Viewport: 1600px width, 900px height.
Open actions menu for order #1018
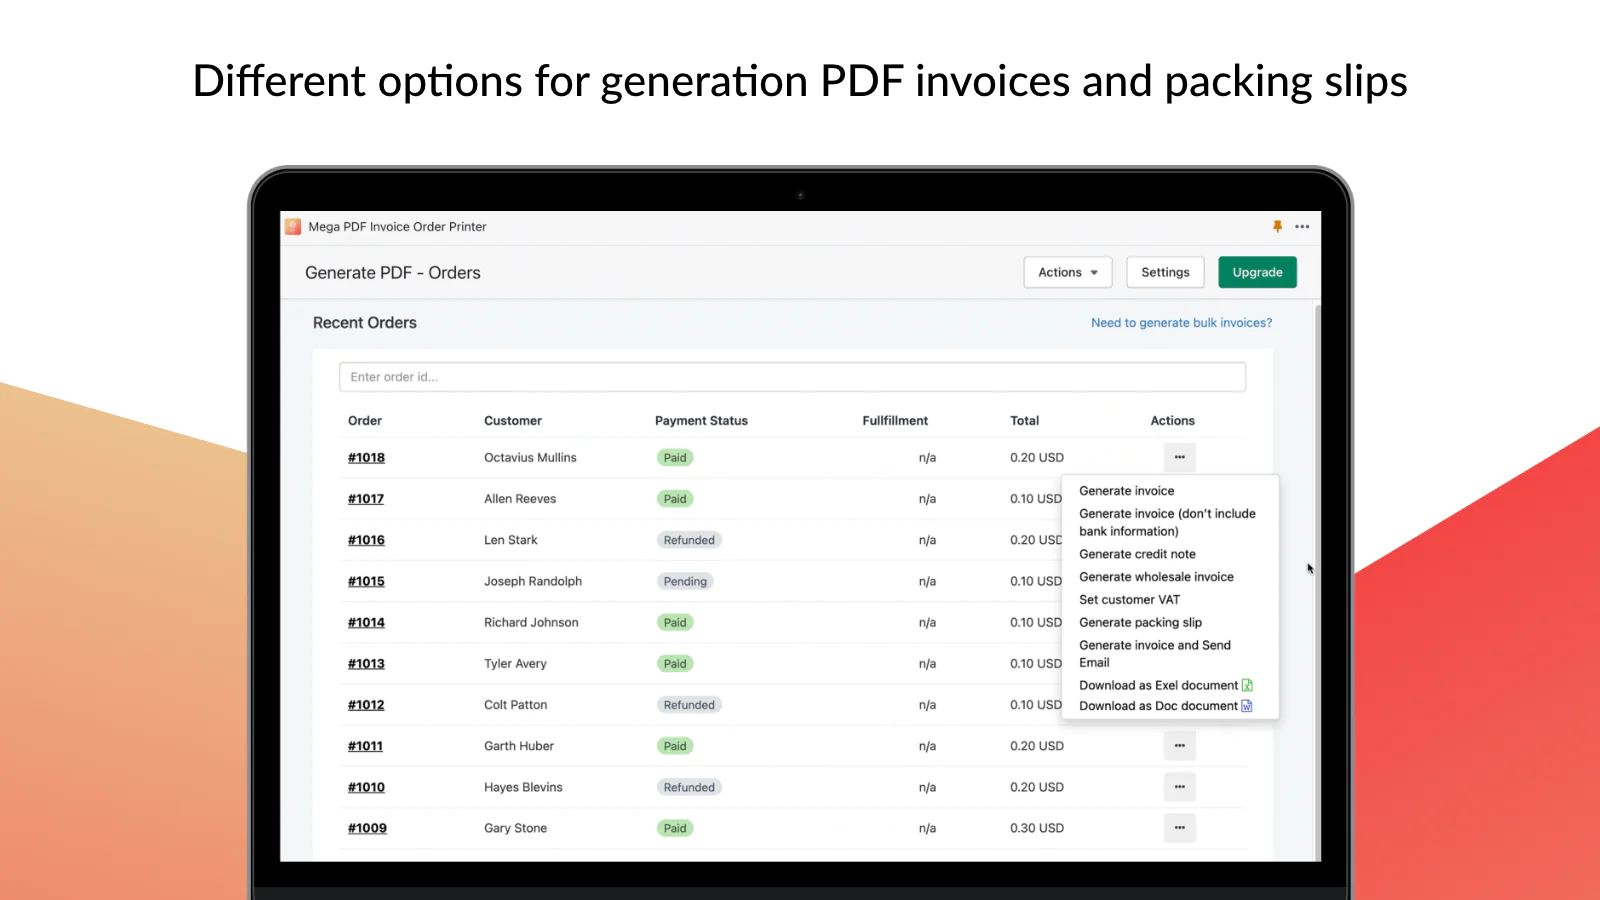point(1179,457)
